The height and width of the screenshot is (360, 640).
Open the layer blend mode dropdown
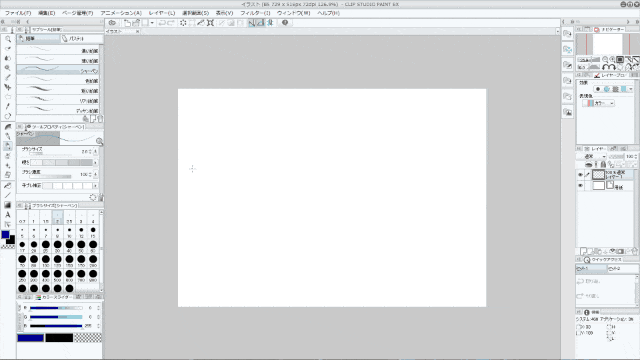pos(592,157)
